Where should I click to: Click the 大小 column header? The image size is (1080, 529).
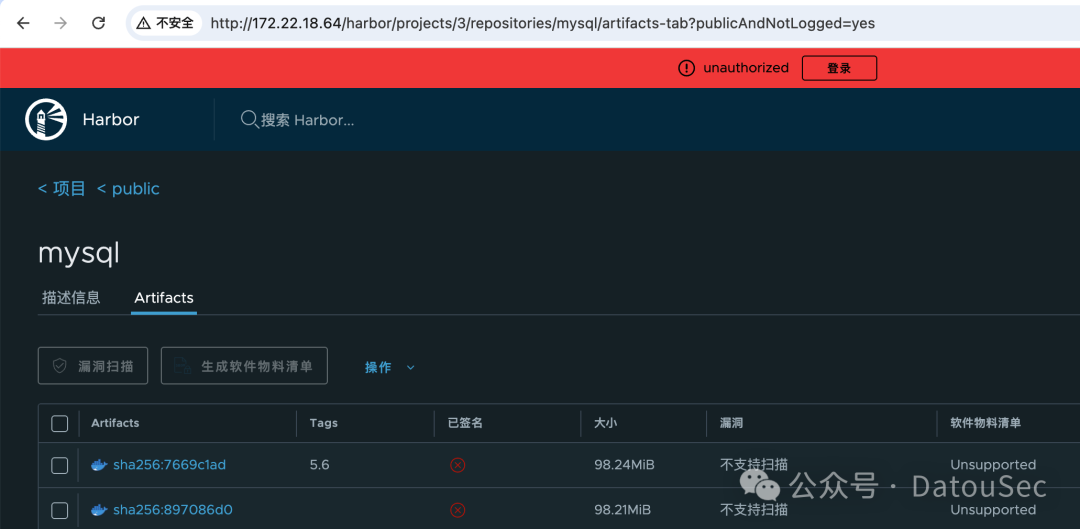click(x=605, y=423)
